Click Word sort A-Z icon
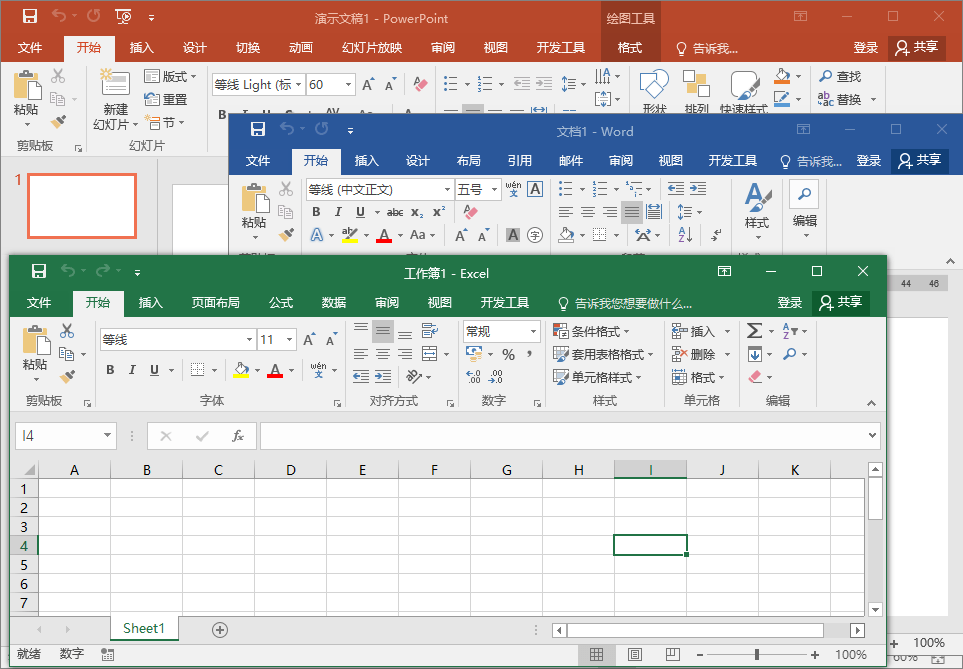Screen dimensions: 963x669 [685, 235]
